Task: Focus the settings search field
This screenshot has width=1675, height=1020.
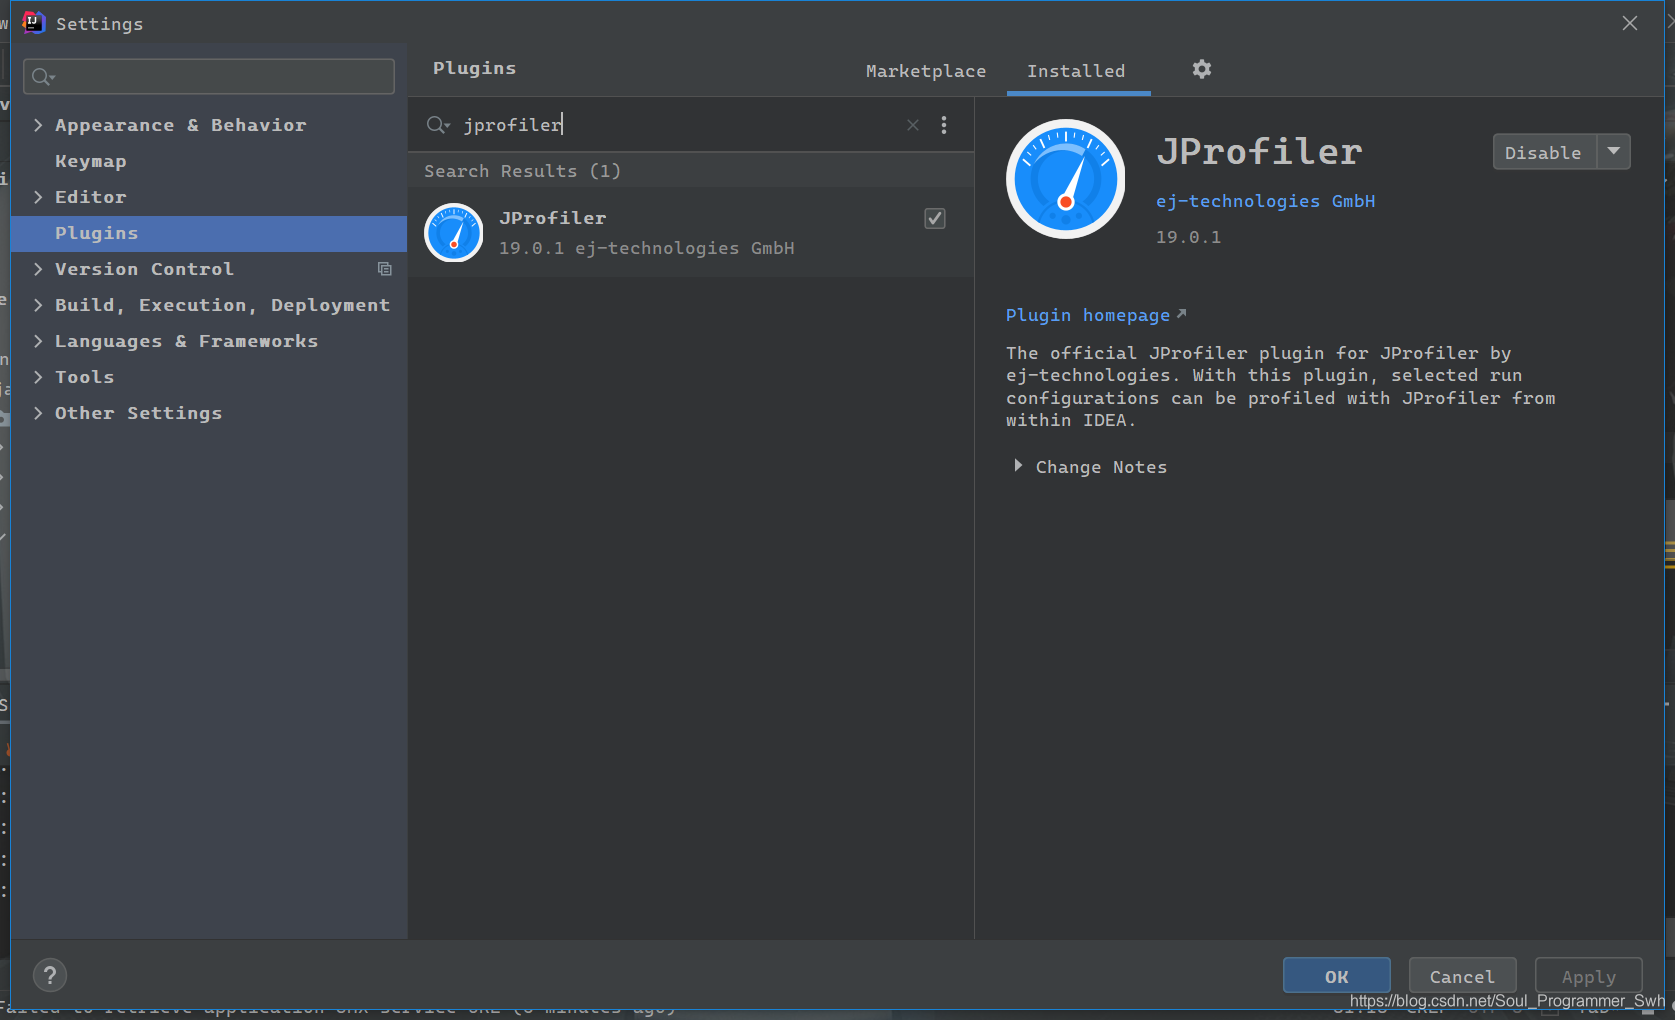Action: 209,76
